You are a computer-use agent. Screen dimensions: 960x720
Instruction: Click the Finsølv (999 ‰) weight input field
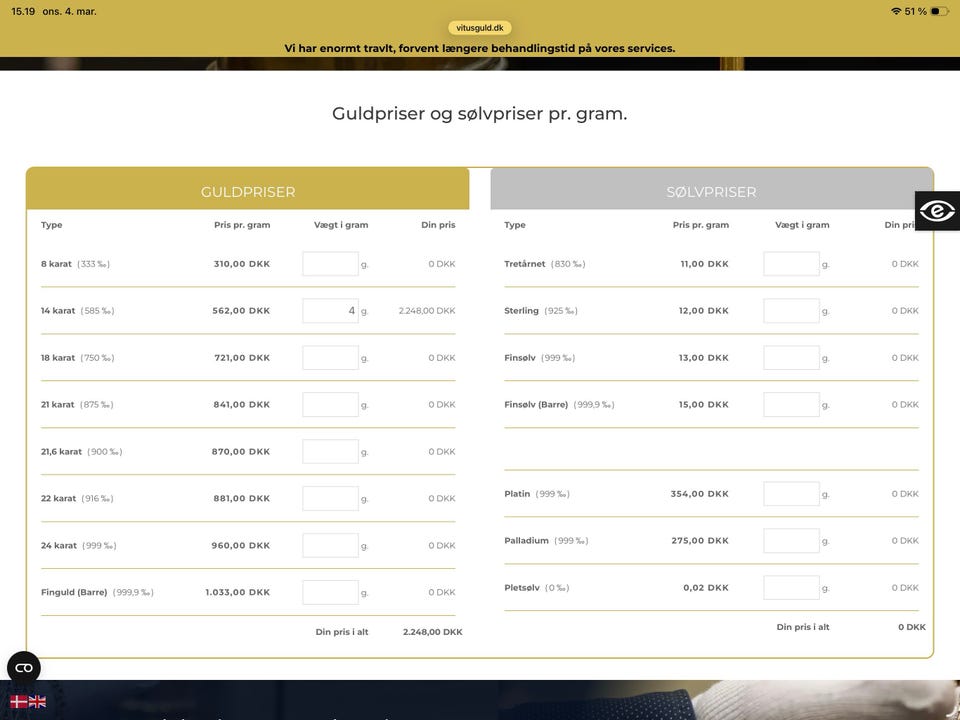pyautogui.click(x=792, y=358)
